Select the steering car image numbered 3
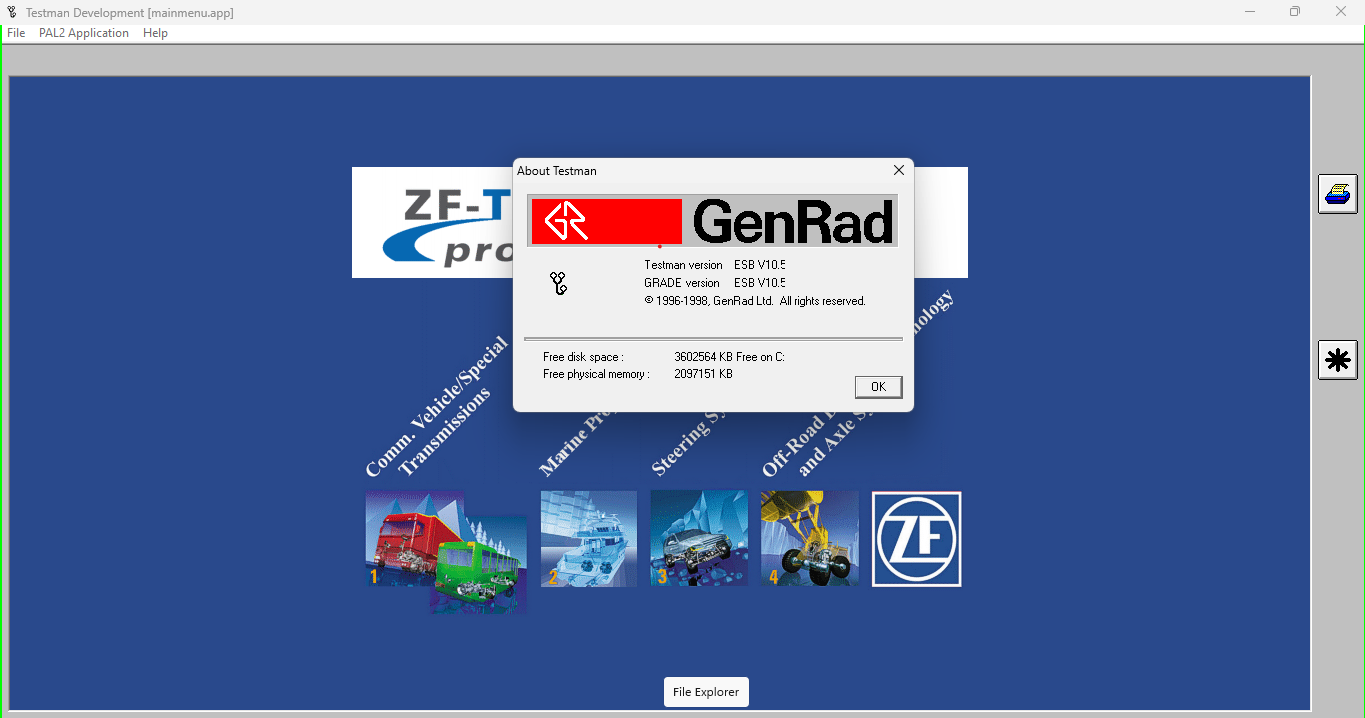1365x718 pixels. (699, 538)
